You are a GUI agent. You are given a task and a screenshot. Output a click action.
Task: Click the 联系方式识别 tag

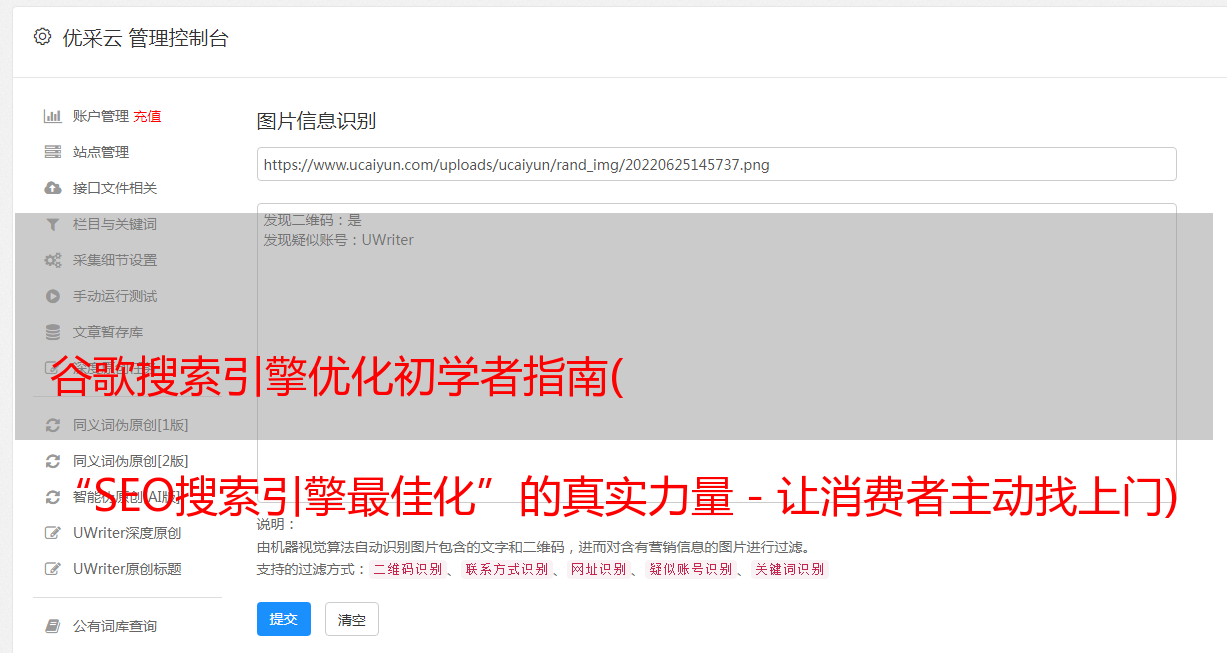(506, 569)
